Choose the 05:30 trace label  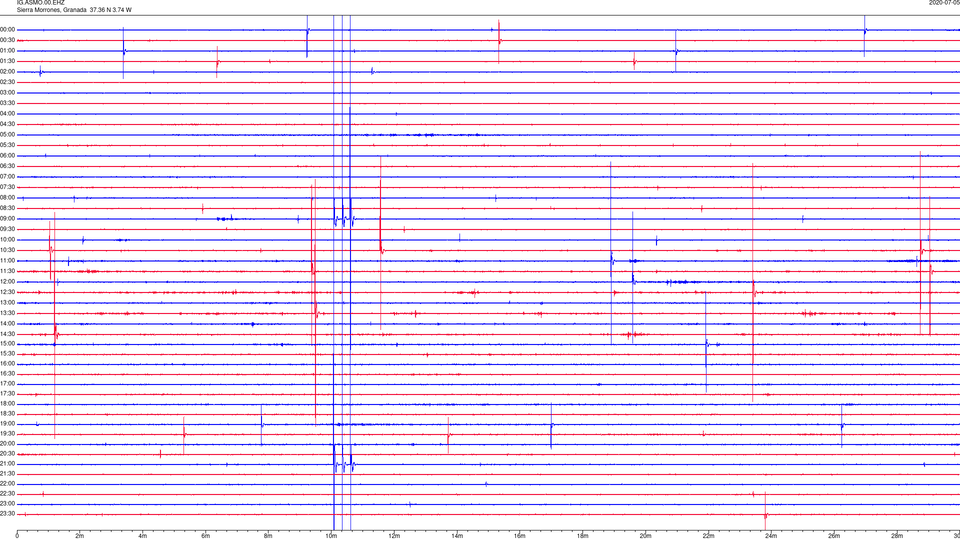[x=8, y=145]
